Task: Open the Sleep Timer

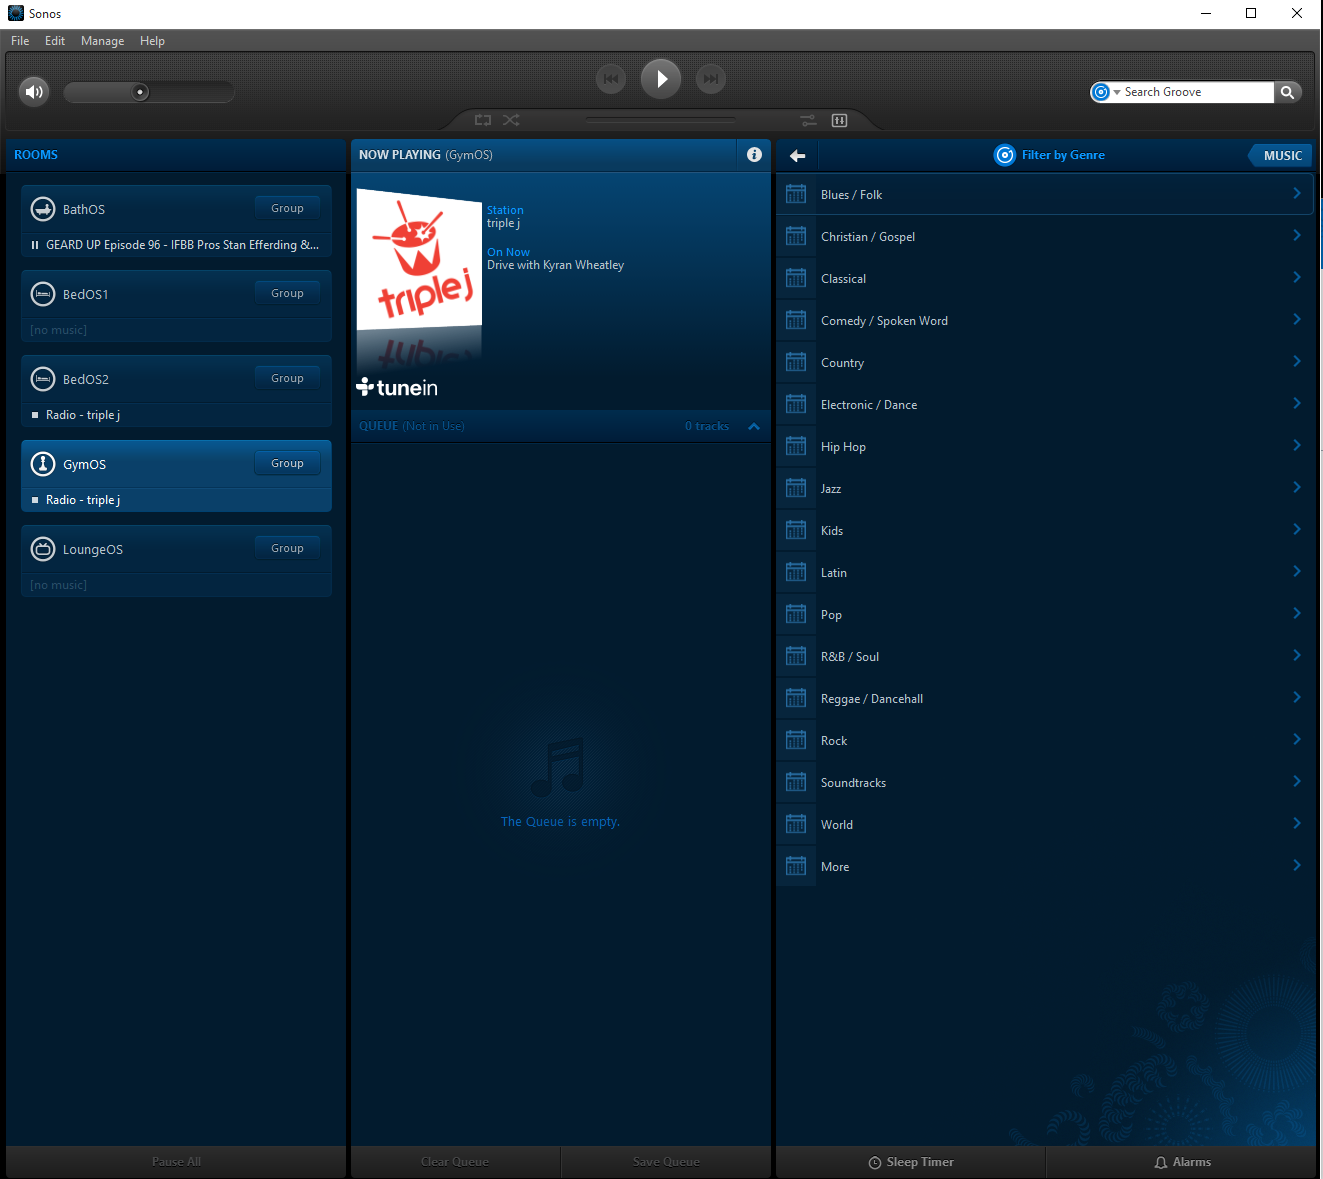Action: click(x=910, y=1162)
